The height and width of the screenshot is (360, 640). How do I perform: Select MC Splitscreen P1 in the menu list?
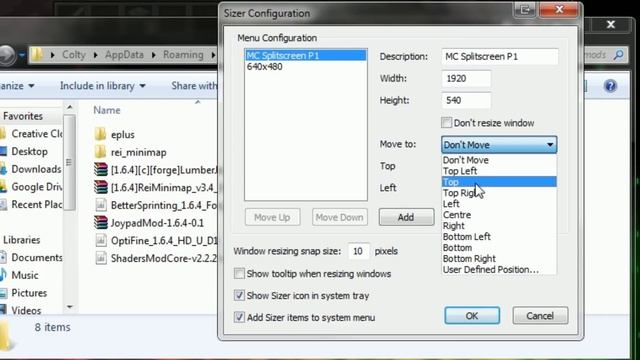point(305,56)
